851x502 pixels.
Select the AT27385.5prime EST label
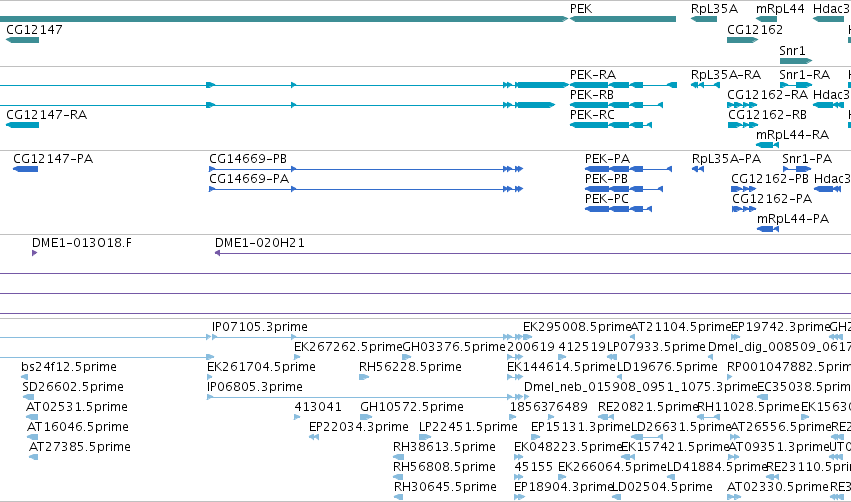tap(80, 447)
